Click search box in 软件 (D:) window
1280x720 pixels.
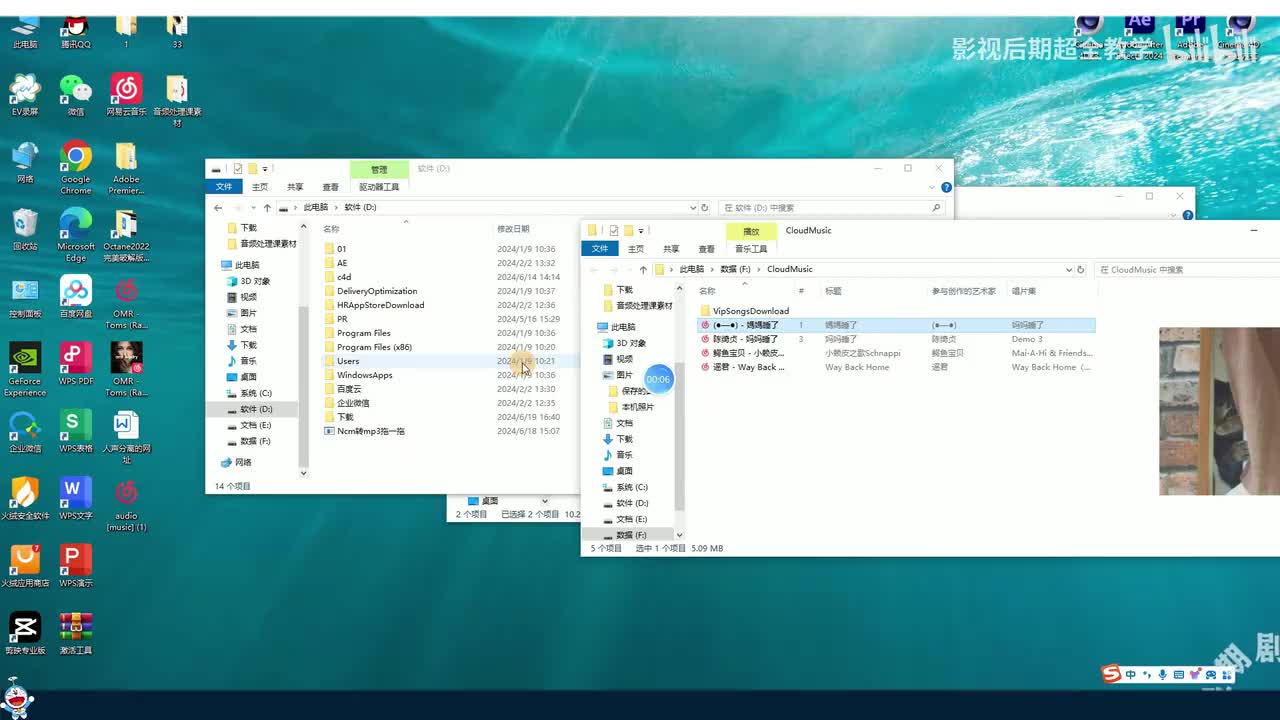click(x=830, y=208)
